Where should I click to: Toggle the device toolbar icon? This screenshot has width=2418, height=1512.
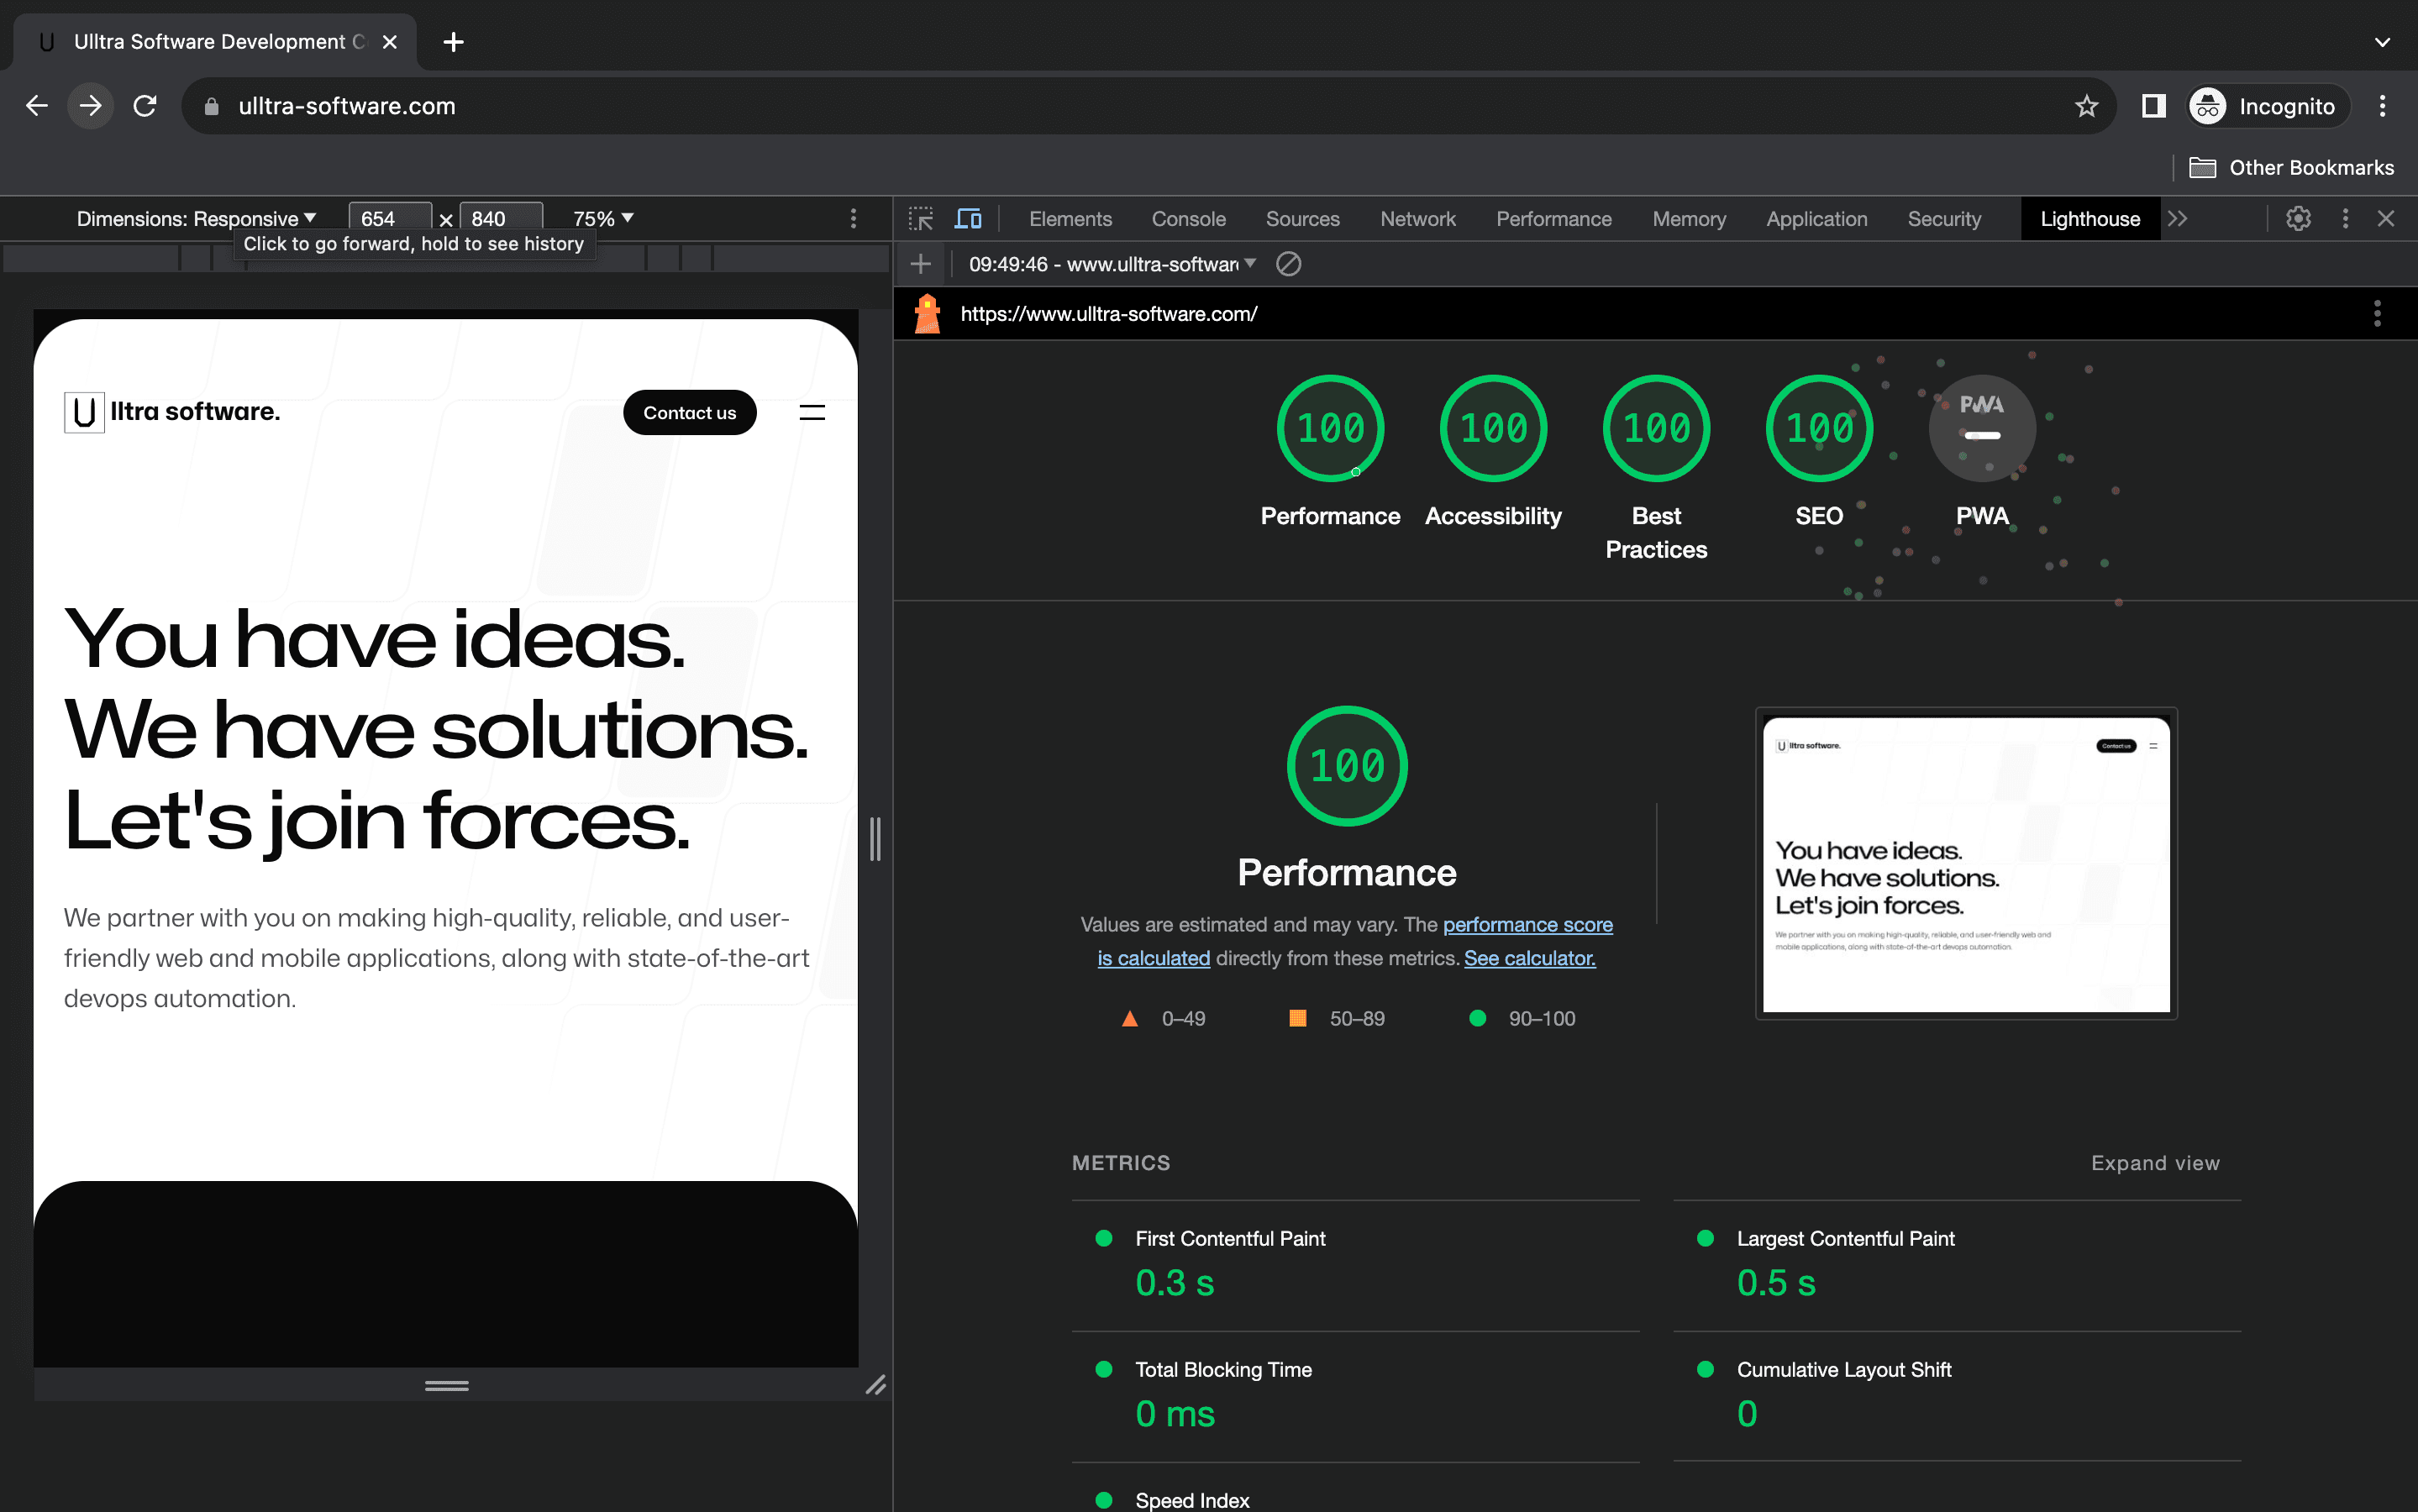tap(968, 219)
